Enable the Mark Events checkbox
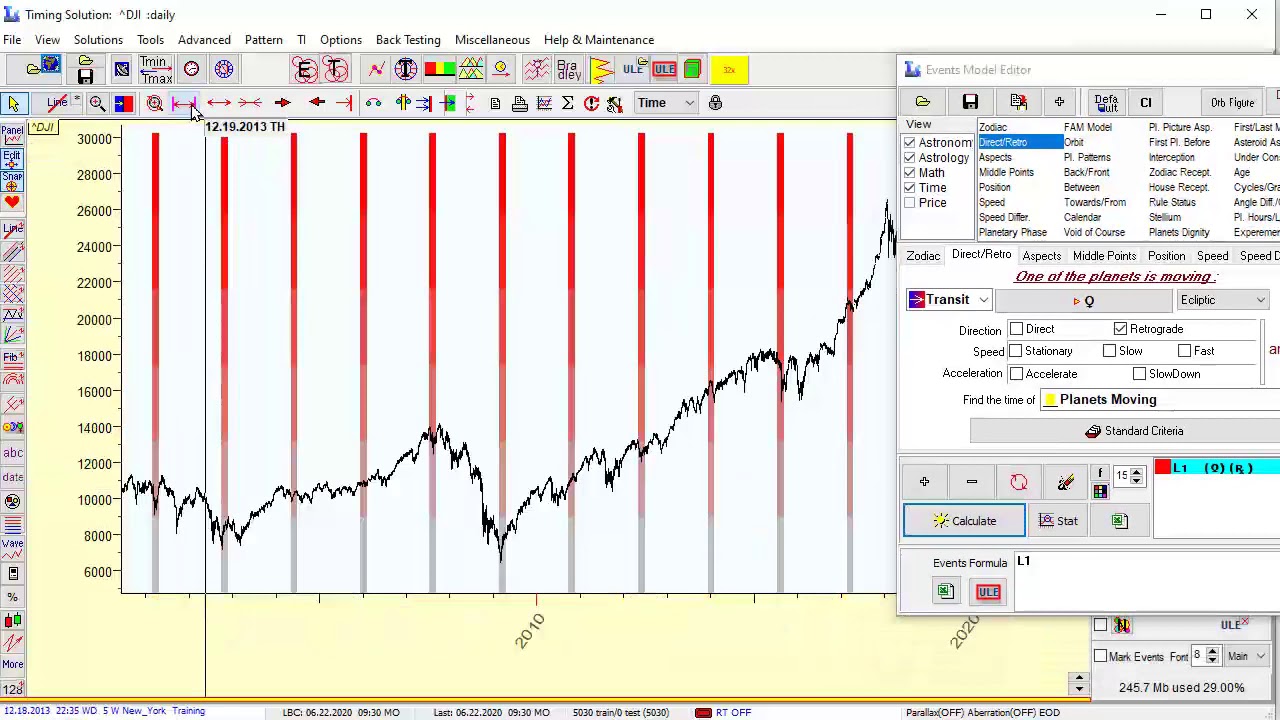Image resolution: width=1280 pixels, height=720 pixels. [x=1100, y=657]
